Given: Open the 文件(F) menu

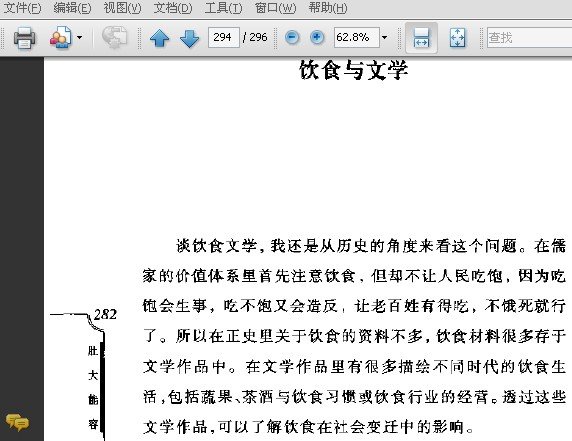Looking at the screenshot, I should click(22, 8).
